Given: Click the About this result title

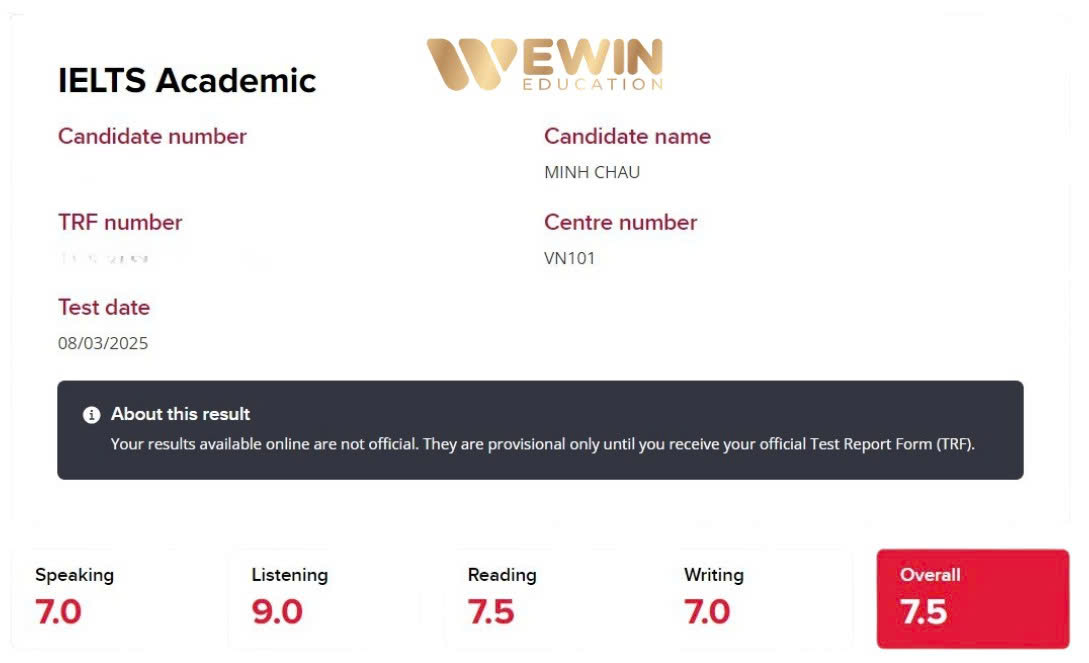Looking at the screenshot, I should point(180,414).
